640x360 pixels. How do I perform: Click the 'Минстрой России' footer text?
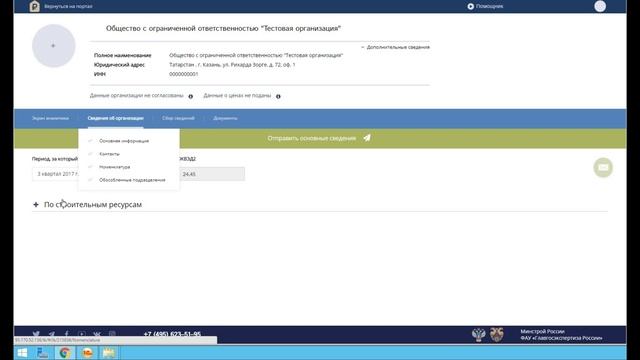(x=542, y=331)
